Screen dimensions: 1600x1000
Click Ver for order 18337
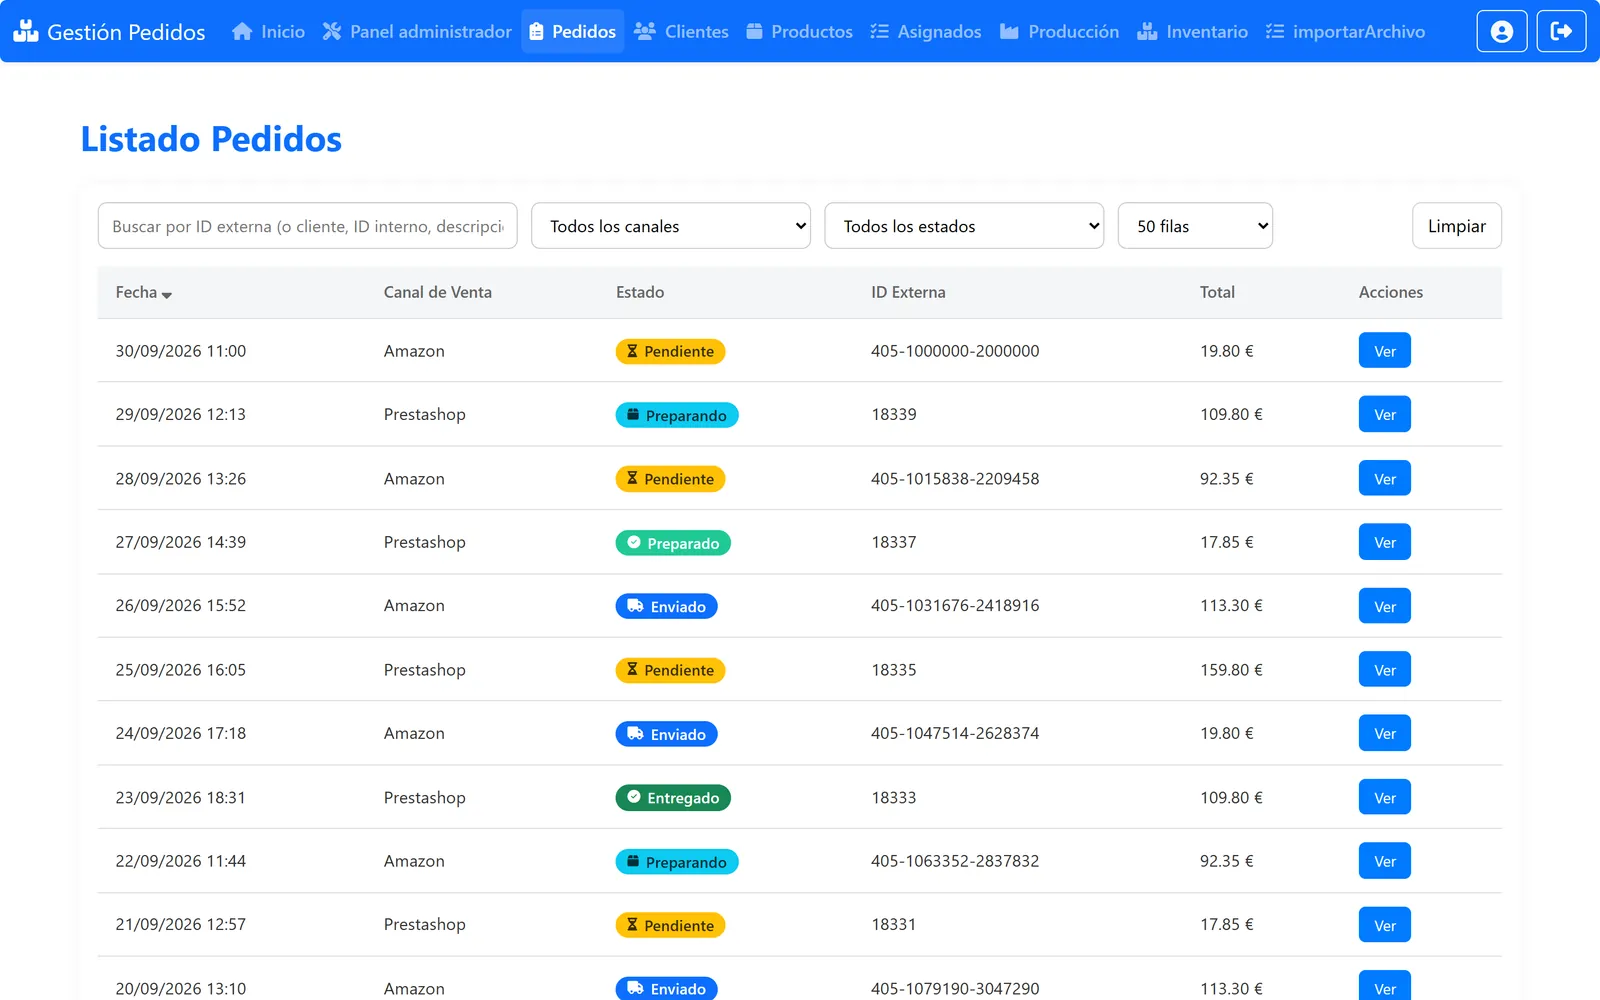[1385, 543]
